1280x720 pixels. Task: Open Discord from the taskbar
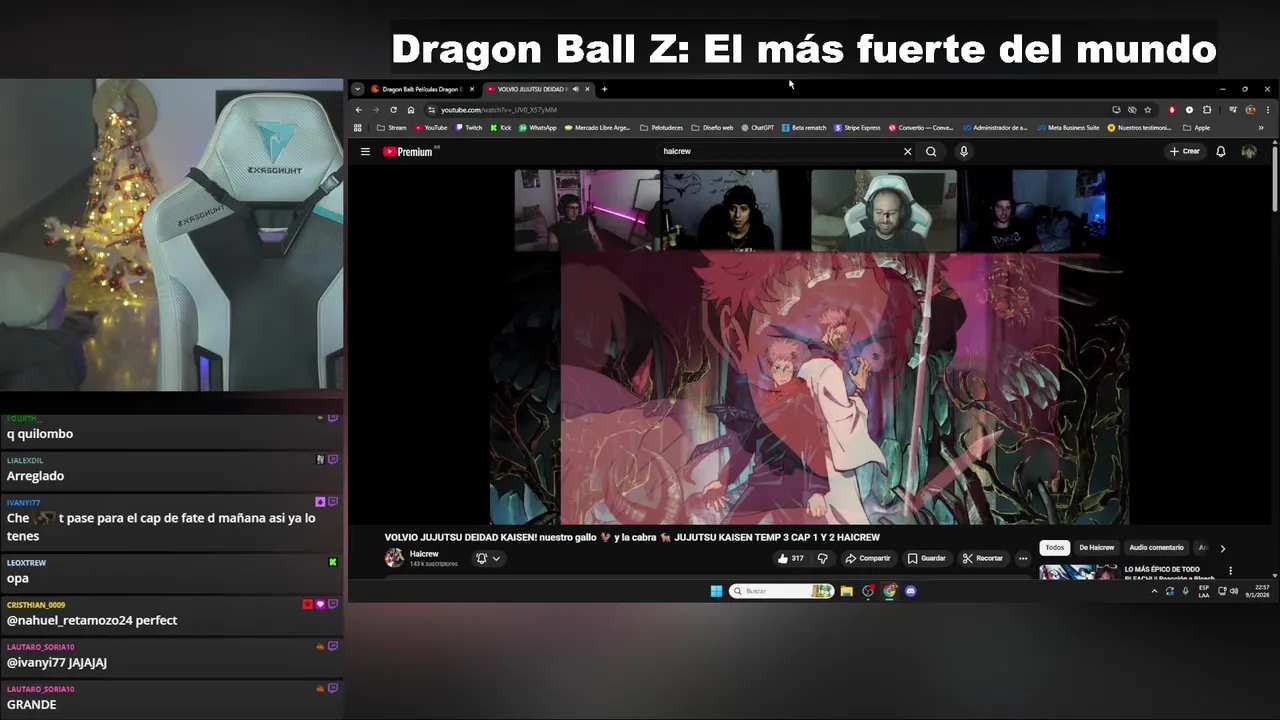click(x=910, y=591)
